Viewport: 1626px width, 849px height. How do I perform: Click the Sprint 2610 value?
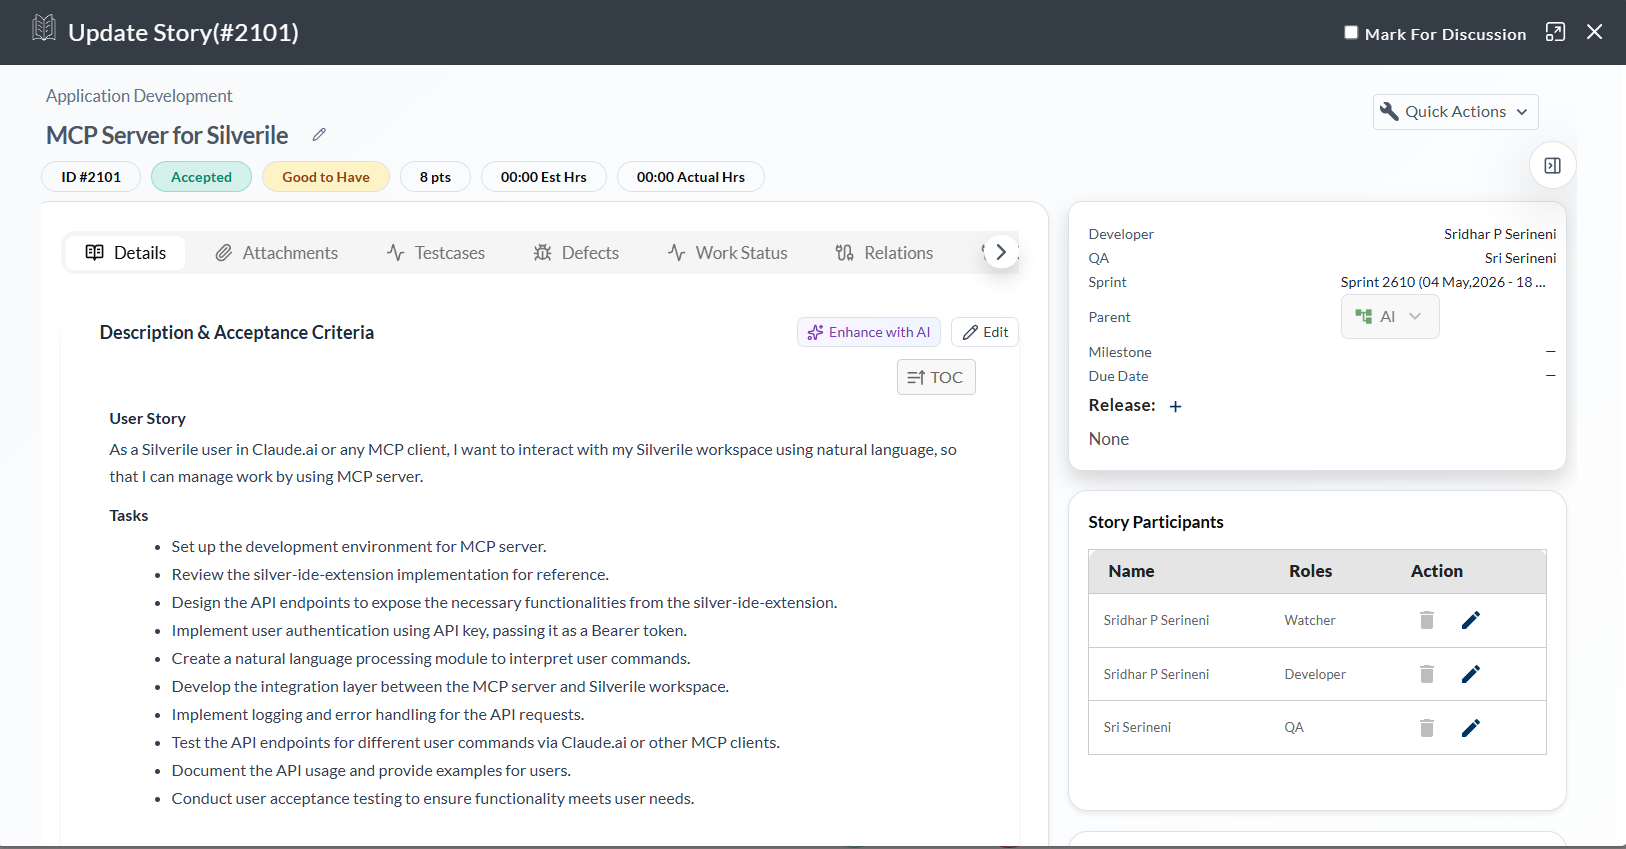(1443, 282)
